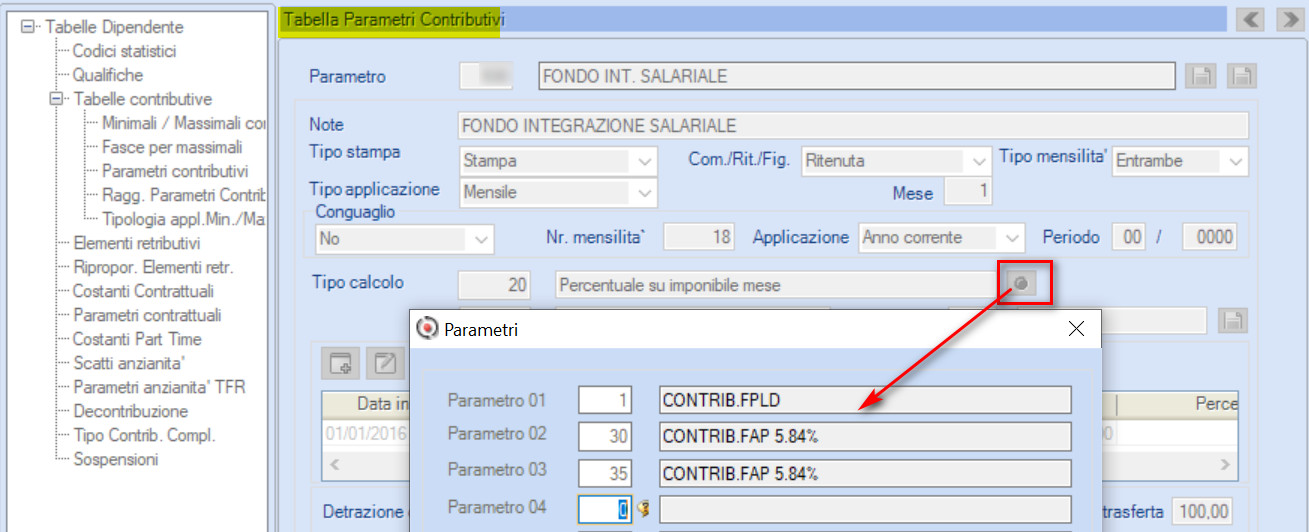Click the parameters button beside Tipo calcolo
1309x532 pixels.
1020,285
